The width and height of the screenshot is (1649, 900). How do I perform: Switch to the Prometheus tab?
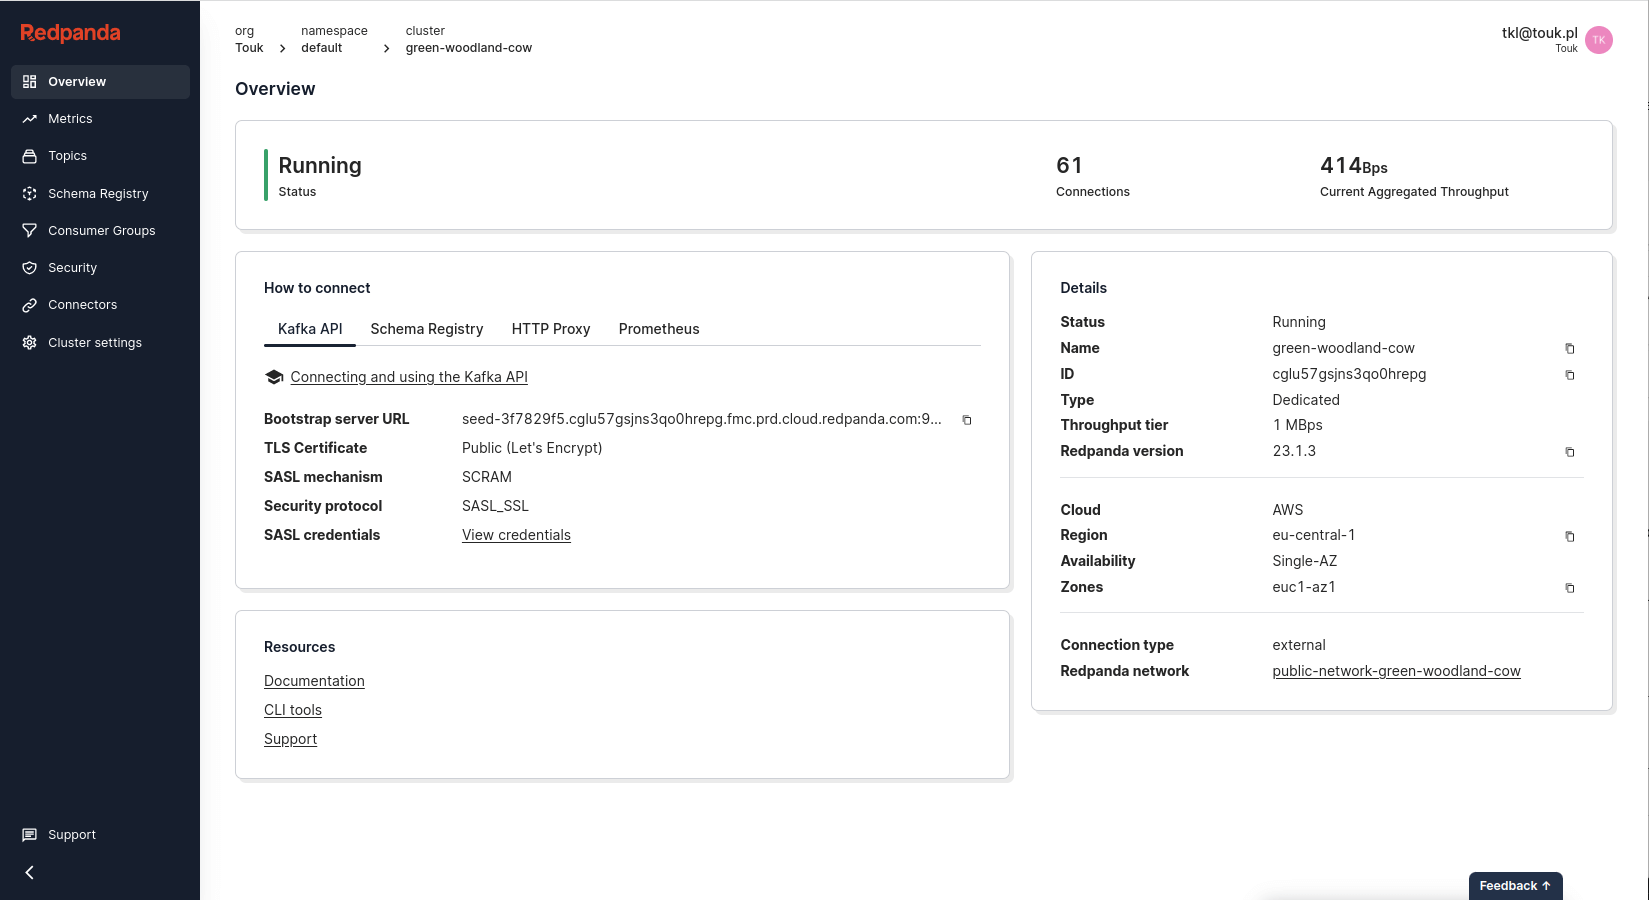659,329
